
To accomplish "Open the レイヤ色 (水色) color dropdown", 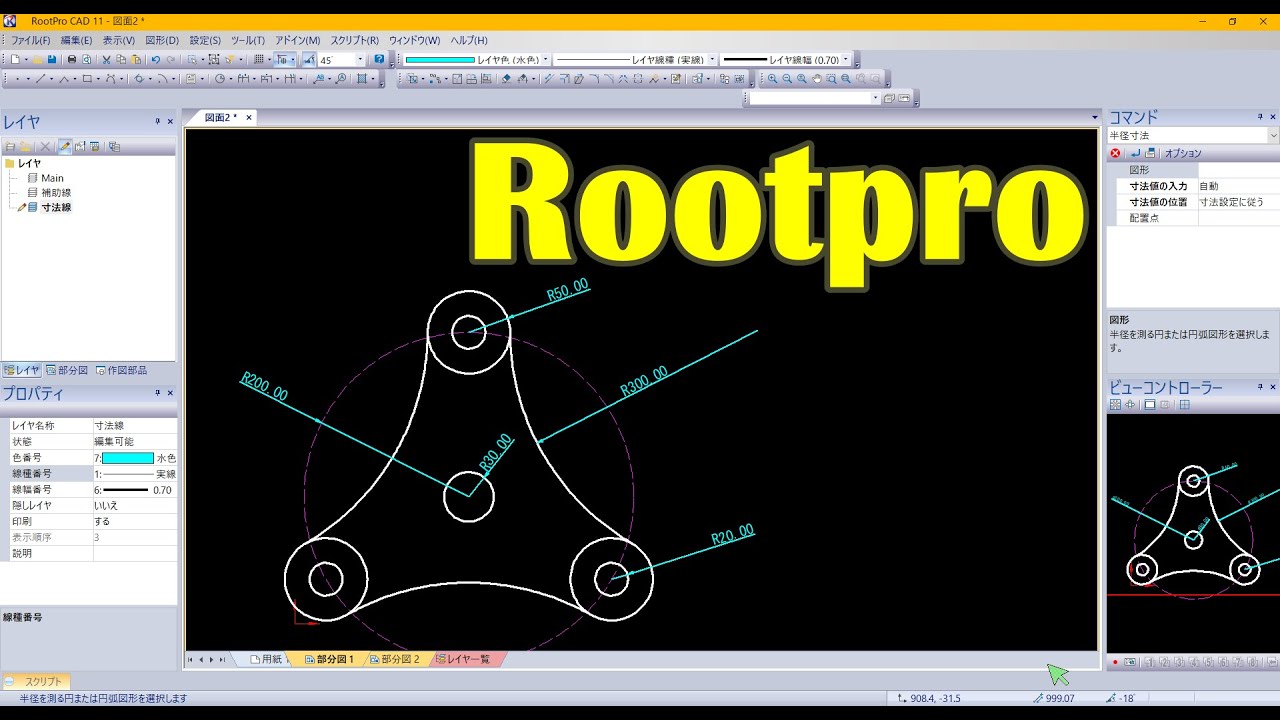I will coord(546,59).
